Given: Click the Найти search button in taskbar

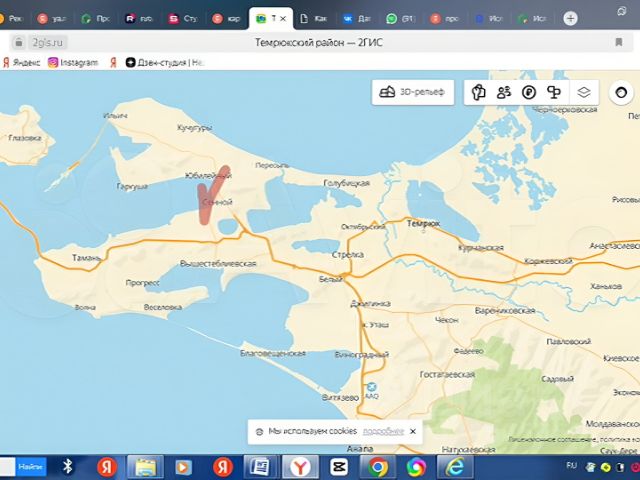Looking at the screenshot, I should coord(31,467).
